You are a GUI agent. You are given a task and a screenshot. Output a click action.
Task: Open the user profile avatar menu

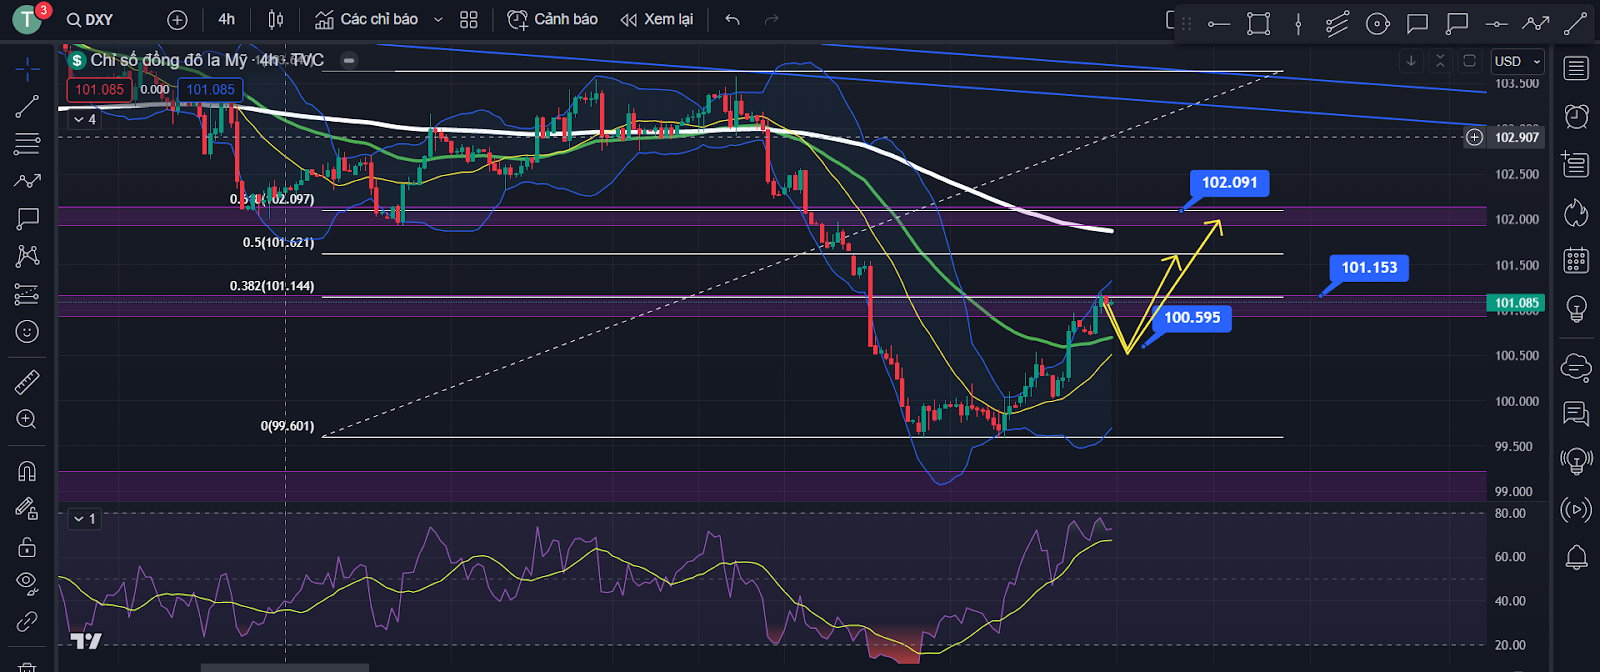pos(27,19)
